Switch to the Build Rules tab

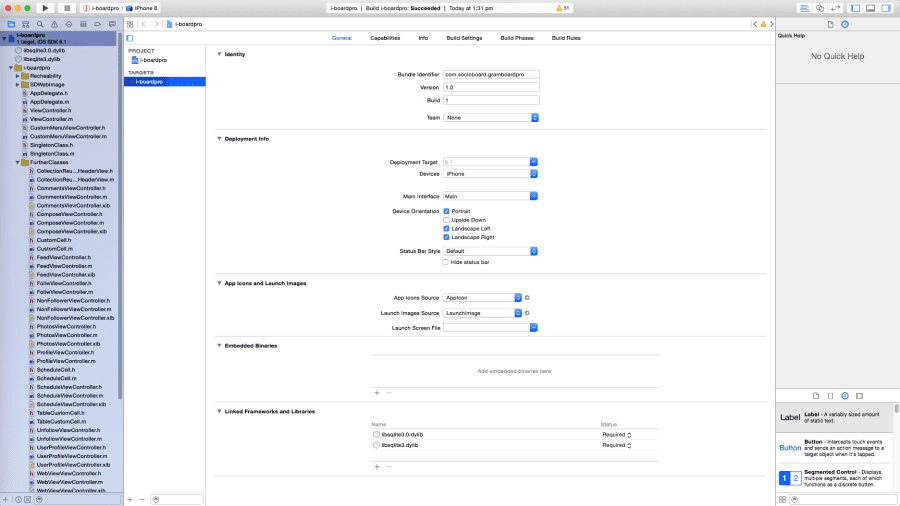[x=566, y=38]
